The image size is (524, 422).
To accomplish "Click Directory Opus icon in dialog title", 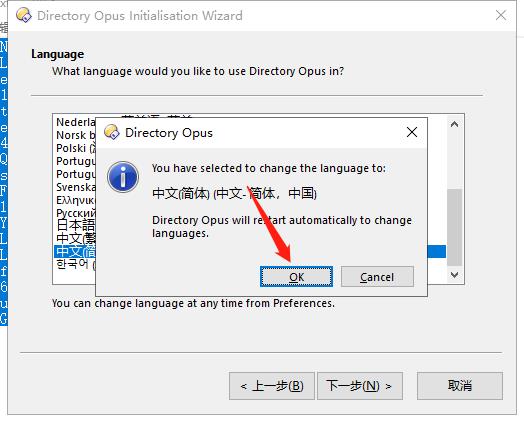I will coord(112,132).
